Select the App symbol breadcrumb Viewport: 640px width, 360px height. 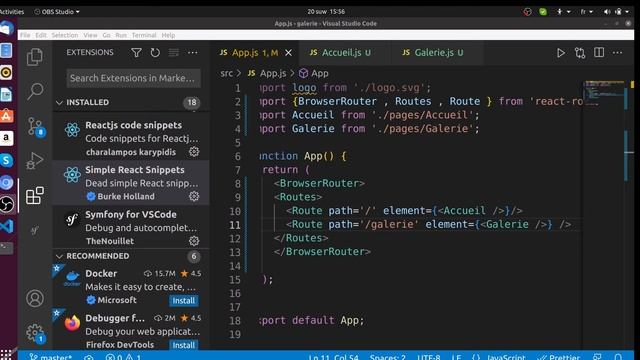pos(313,73)
